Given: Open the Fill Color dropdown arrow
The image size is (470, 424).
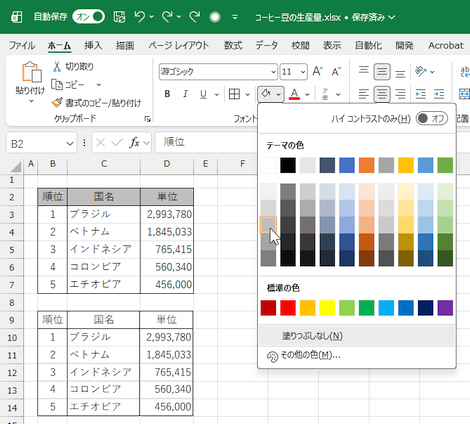Looking at the screenshot, I should coord(278,95).
